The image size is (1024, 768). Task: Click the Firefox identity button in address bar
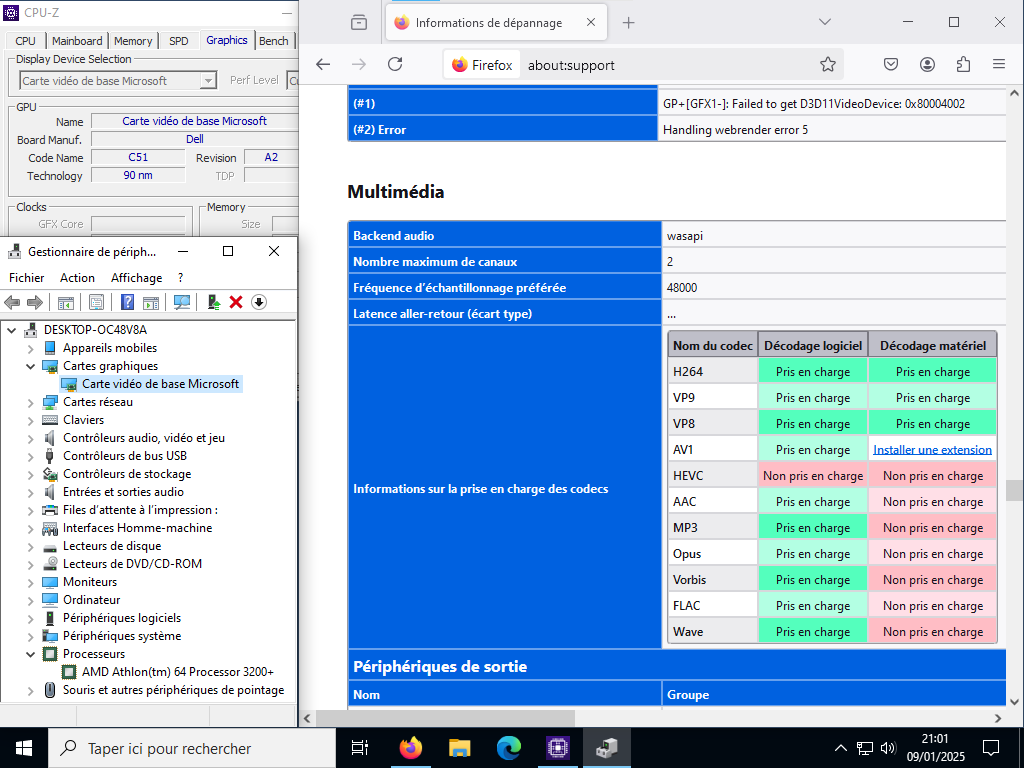click(x=482, y=65)
